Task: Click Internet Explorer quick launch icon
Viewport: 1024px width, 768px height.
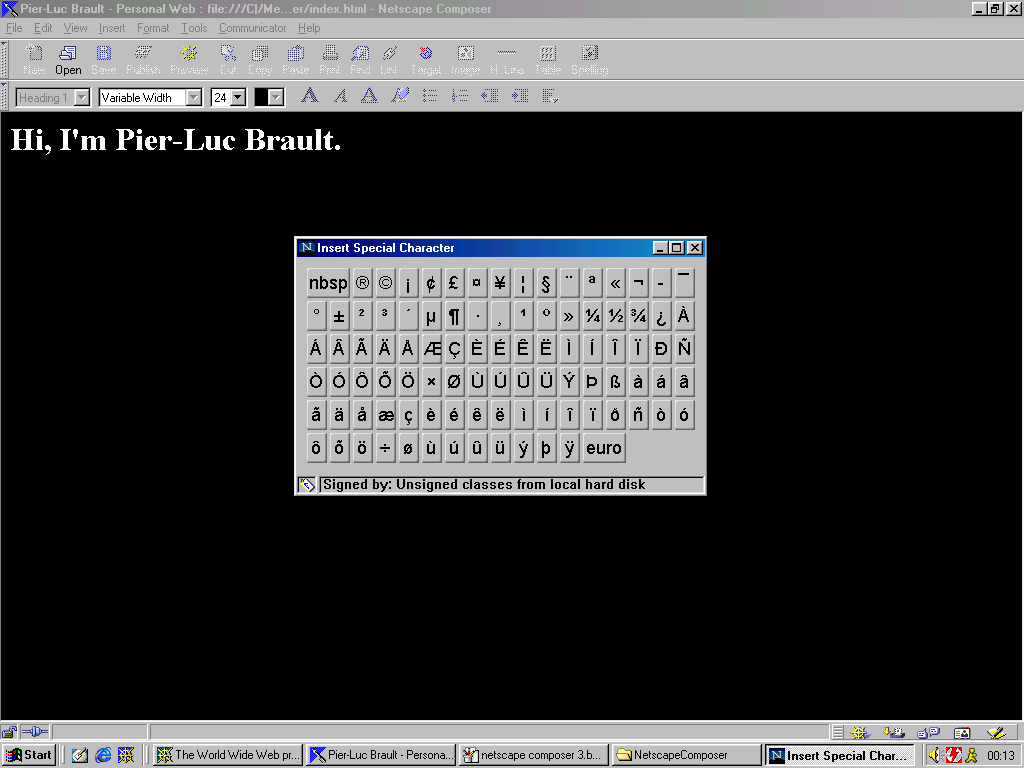Action: (103, 755)
